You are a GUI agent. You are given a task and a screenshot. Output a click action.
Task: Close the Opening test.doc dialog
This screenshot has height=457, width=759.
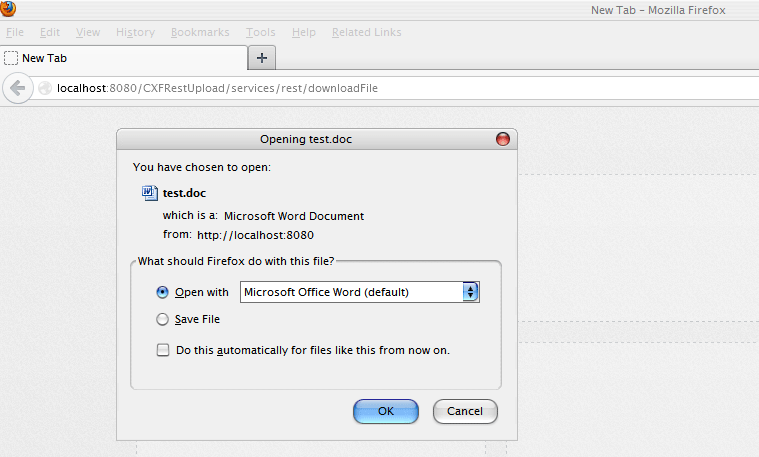[x=502, y=140]
